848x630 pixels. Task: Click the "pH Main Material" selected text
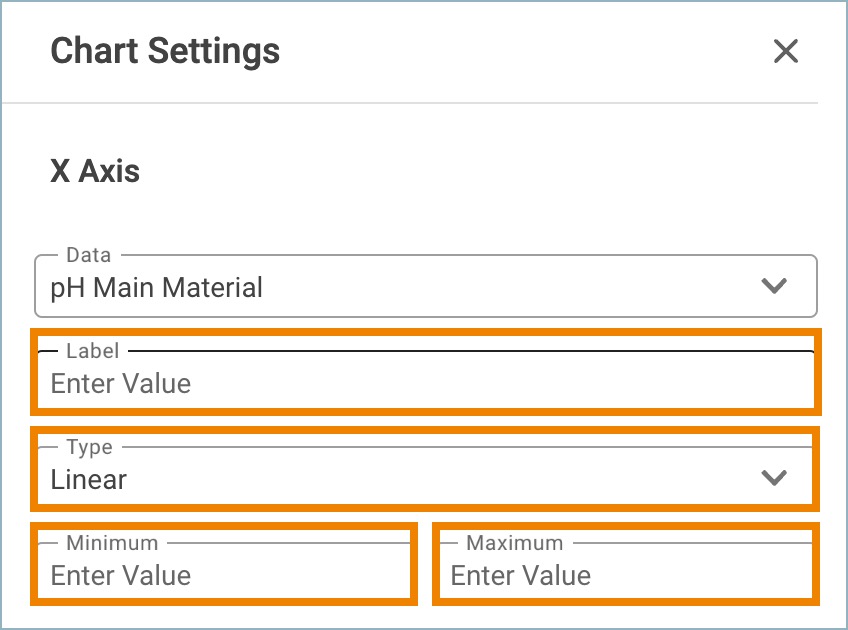tap(156, 288)
